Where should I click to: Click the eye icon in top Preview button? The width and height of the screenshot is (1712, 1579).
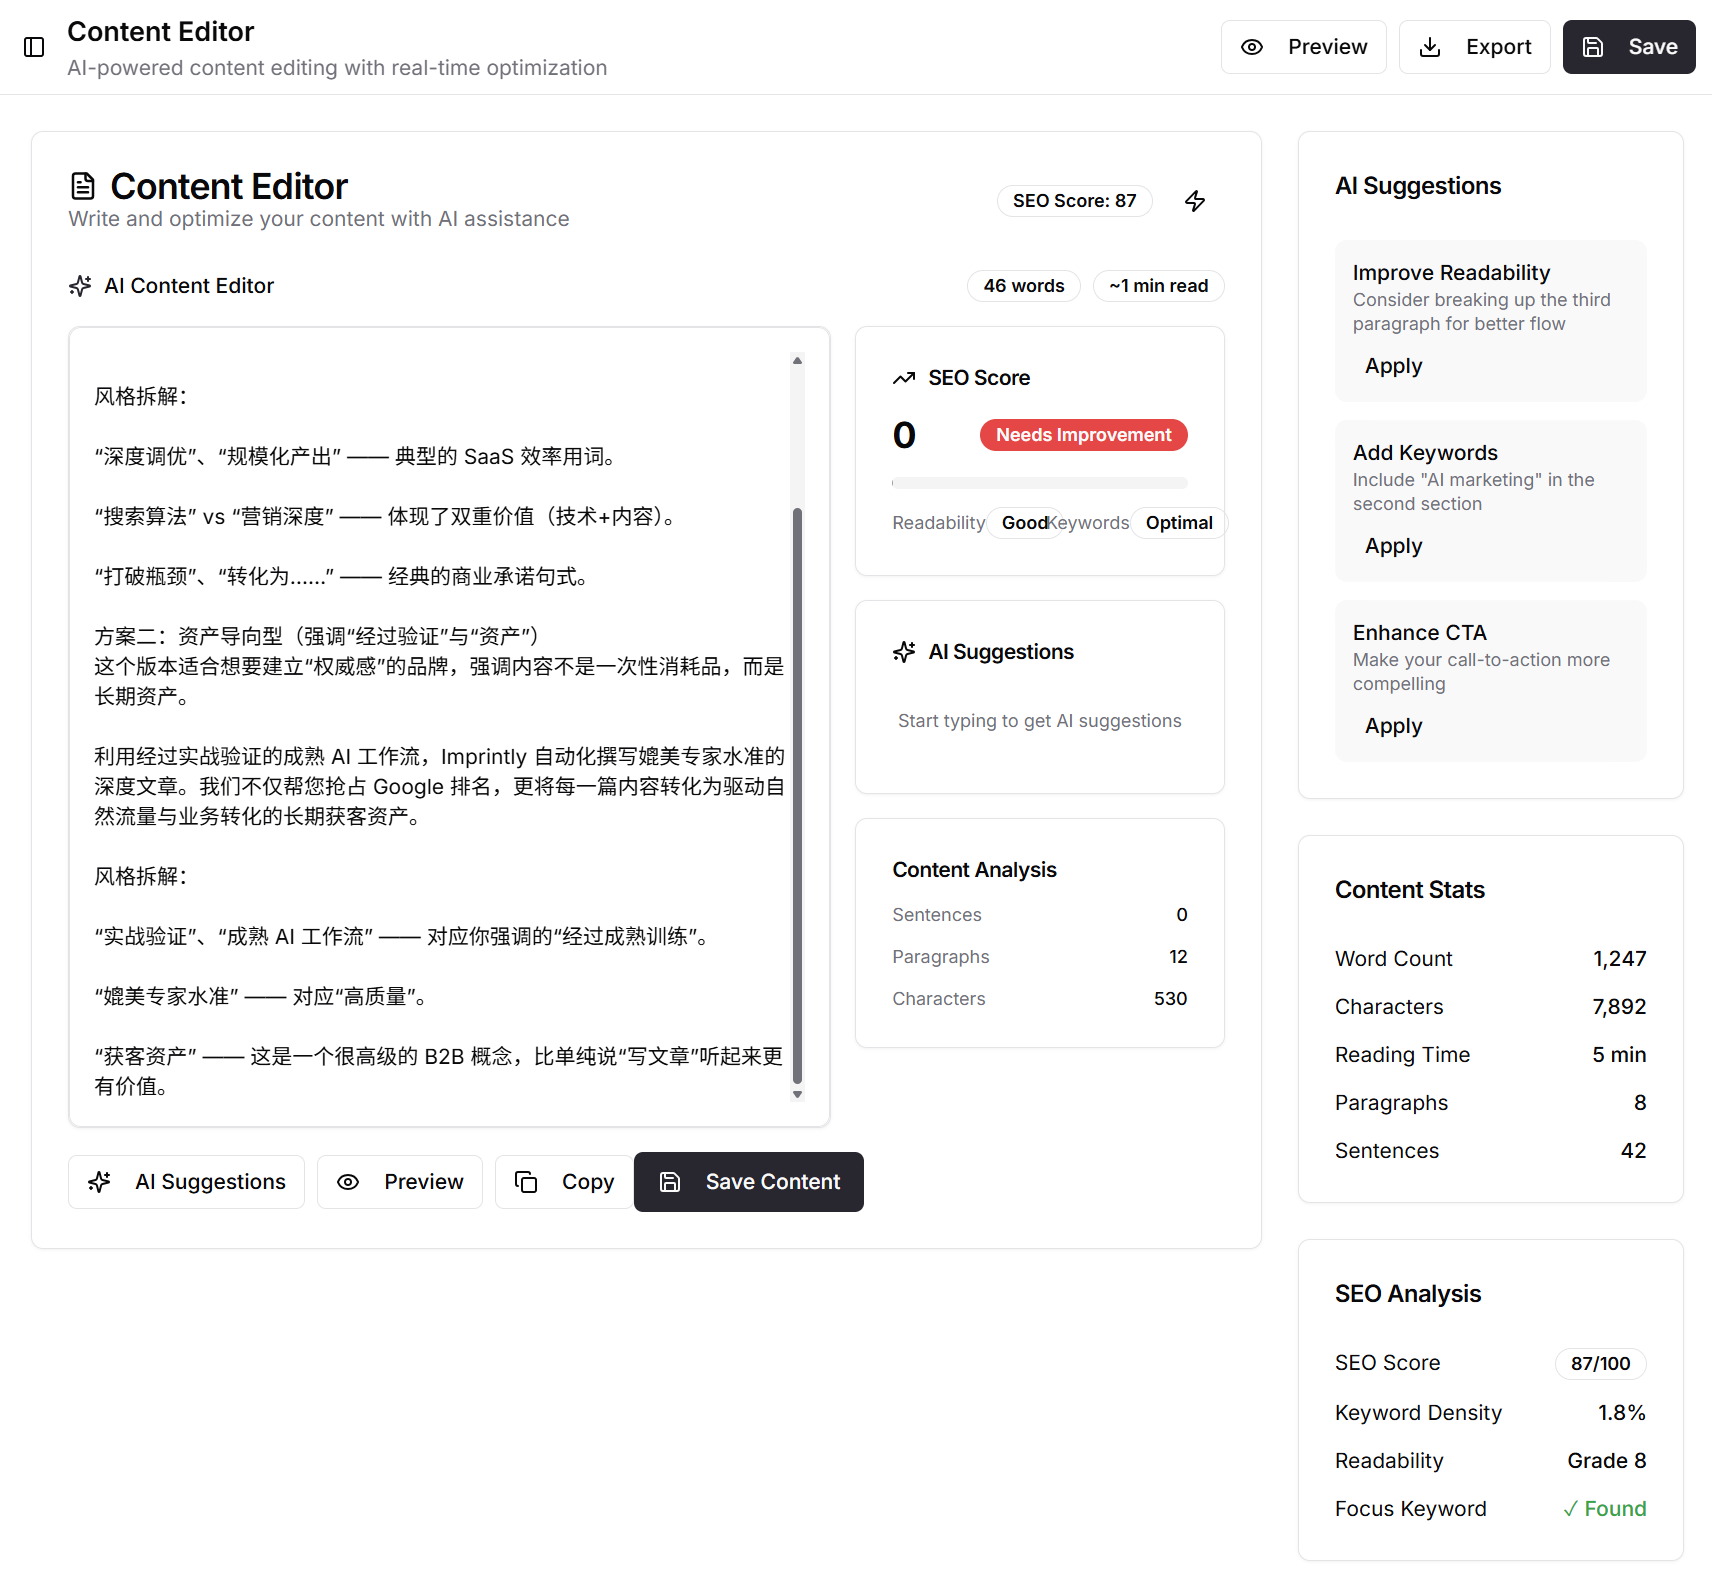pyautogui.click(x=1252, y=47)
